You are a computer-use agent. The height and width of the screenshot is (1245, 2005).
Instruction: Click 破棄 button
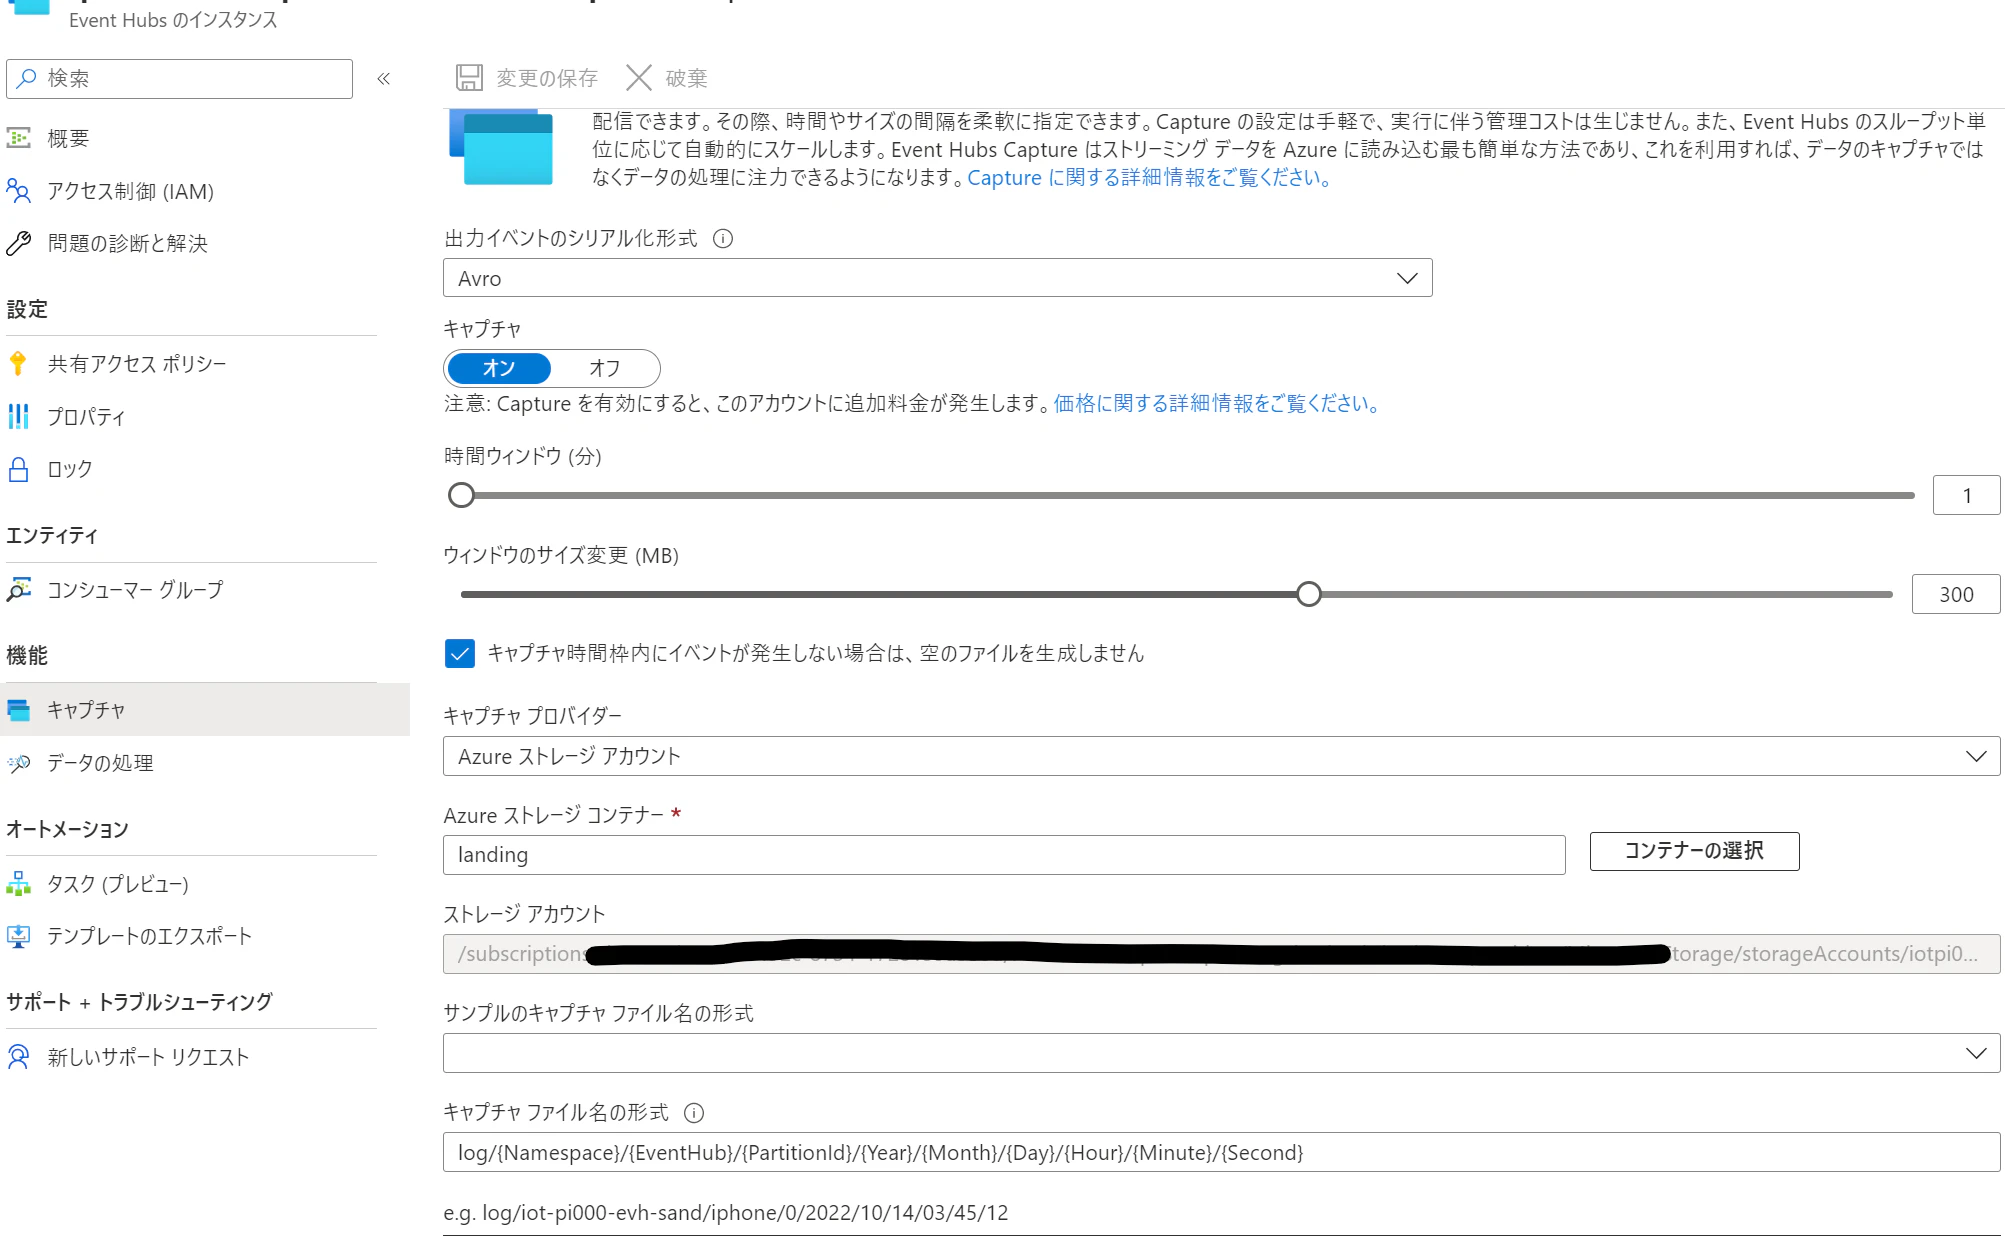[666, 78]
